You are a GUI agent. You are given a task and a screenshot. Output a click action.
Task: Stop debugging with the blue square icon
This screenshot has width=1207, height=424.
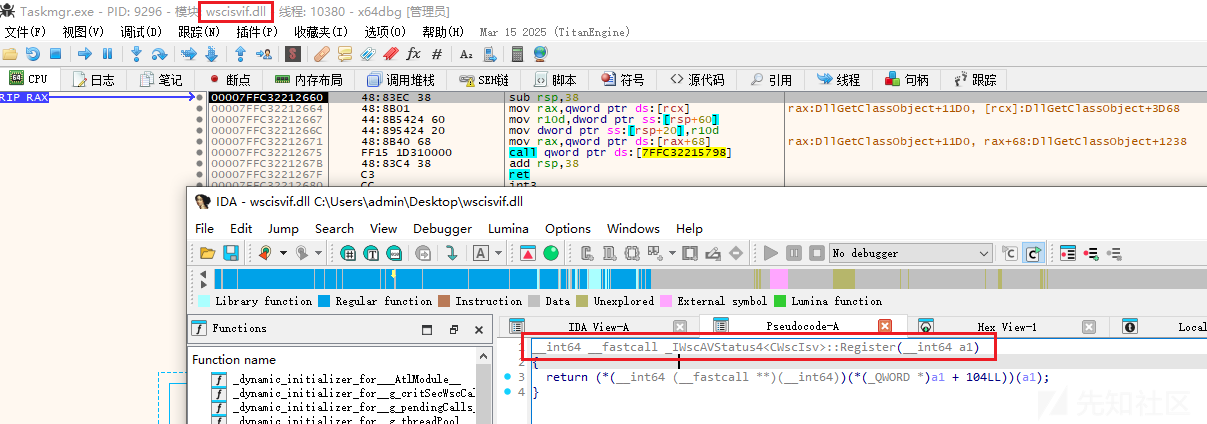click(x=54, y=54)
